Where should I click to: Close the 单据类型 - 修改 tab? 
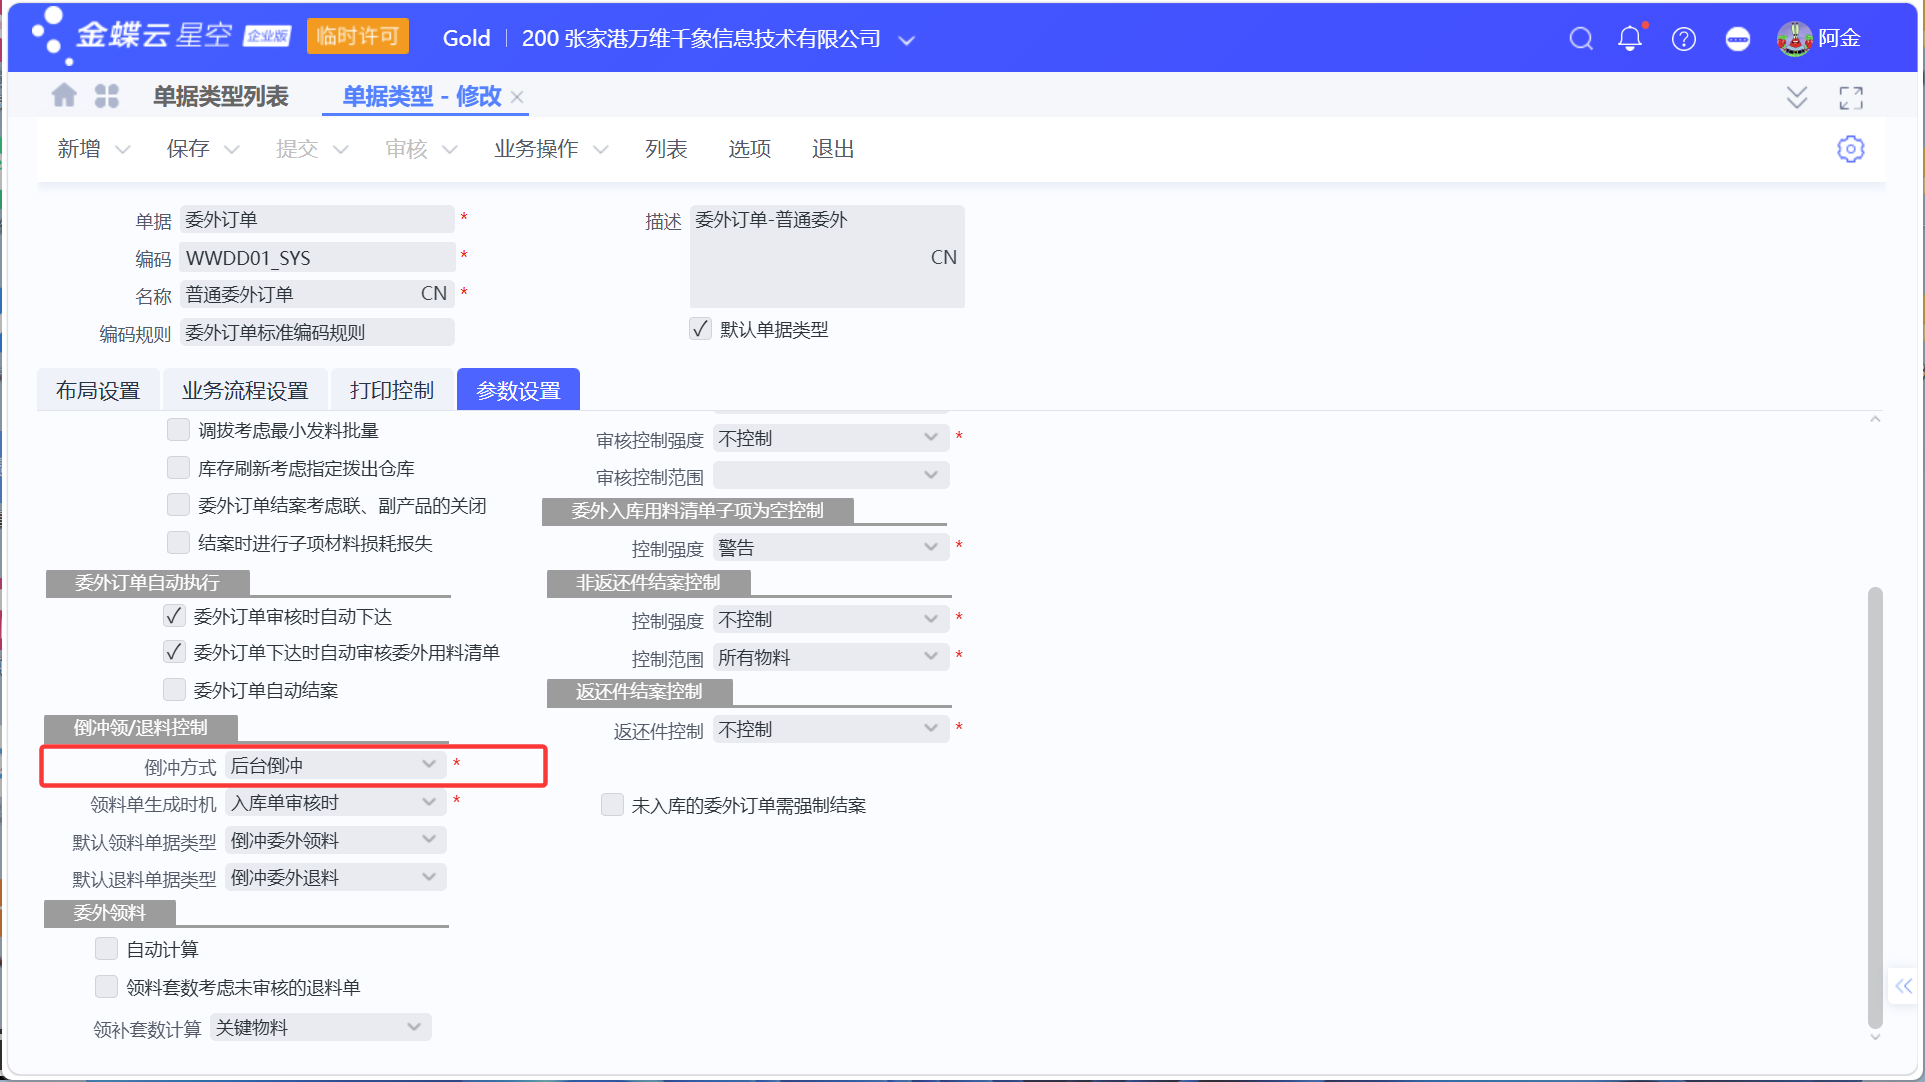(x=517, y=97)
